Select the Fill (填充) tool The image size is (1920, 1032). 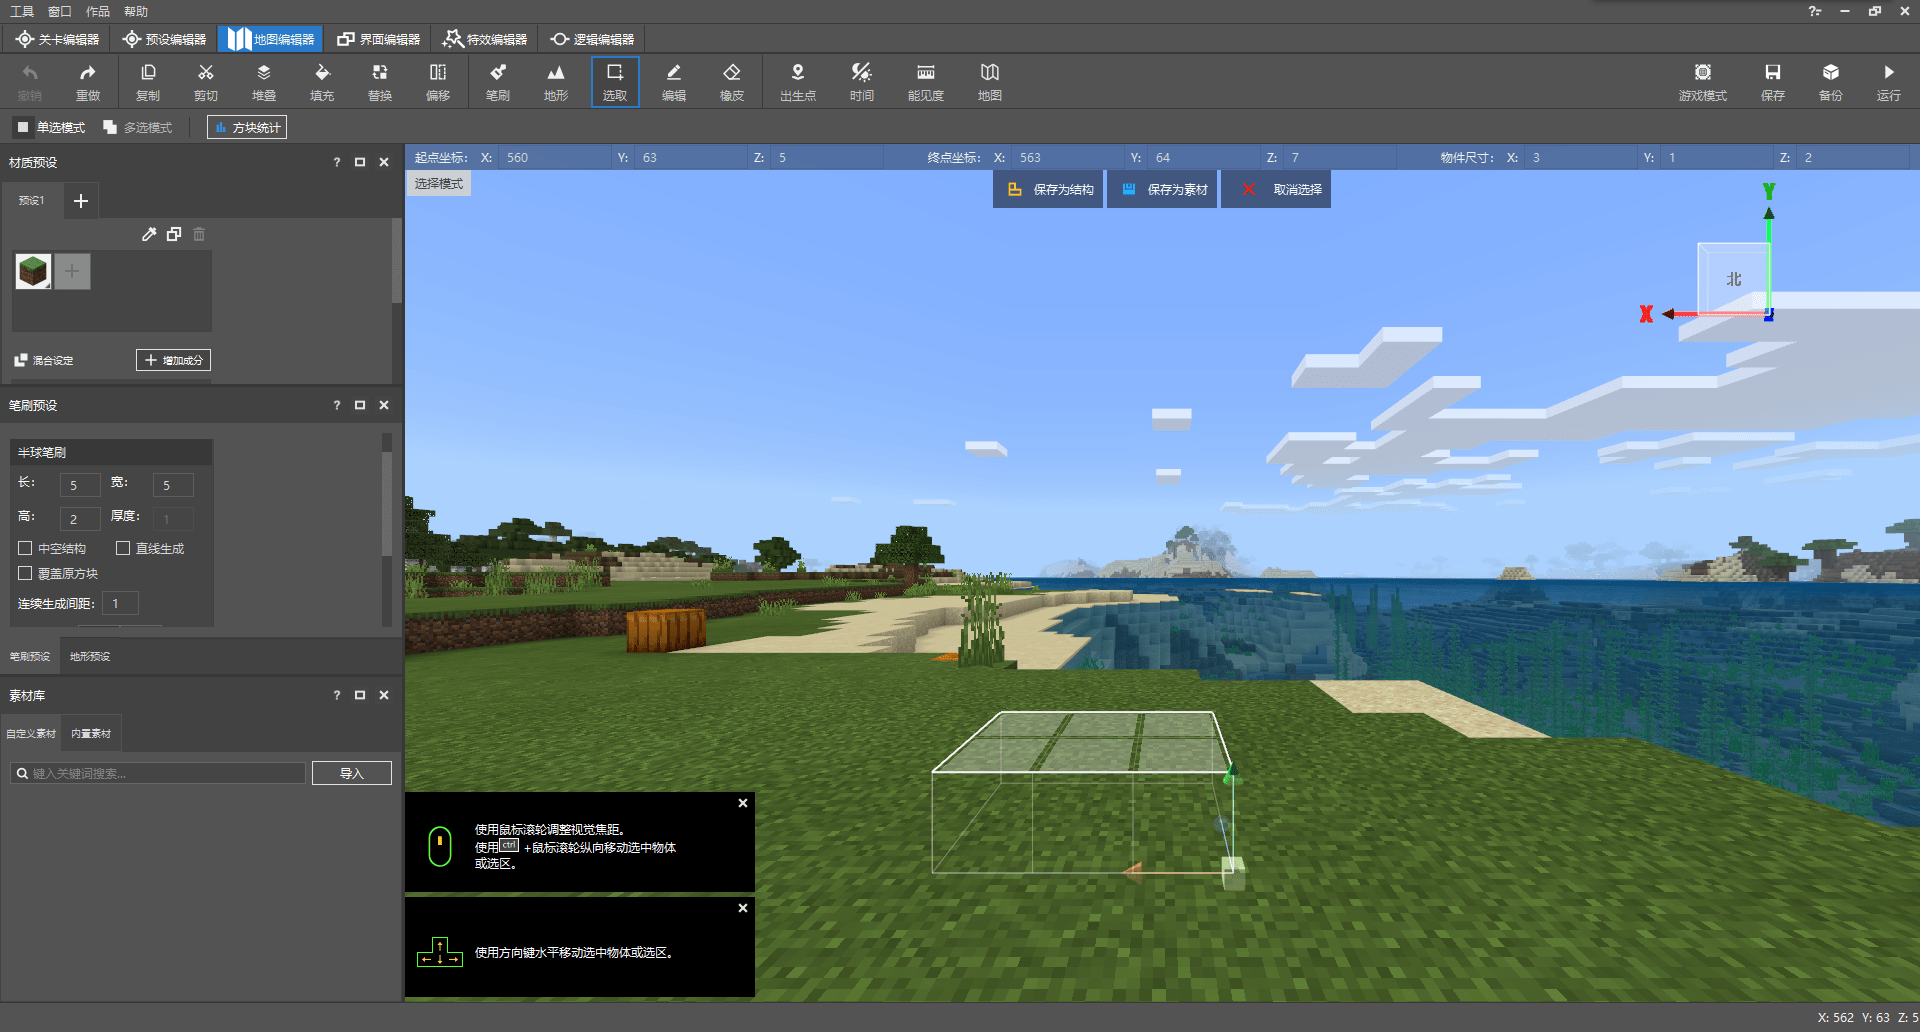[x=322, y=81]
